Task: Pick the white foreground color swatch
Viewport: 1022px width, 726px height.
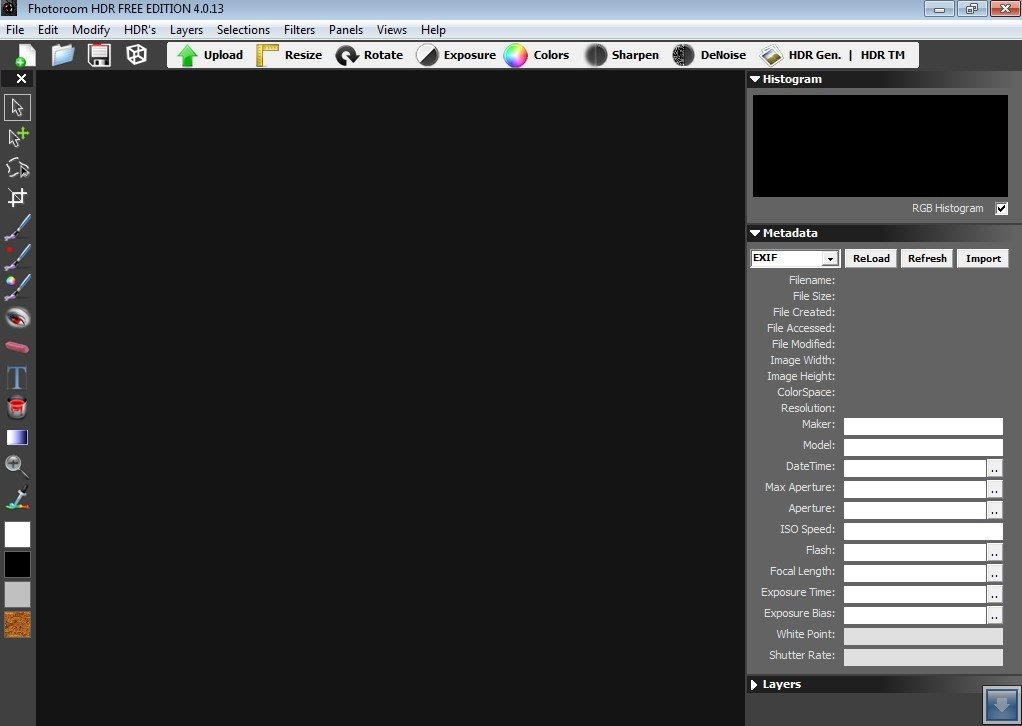Action: tap(18, 534)
